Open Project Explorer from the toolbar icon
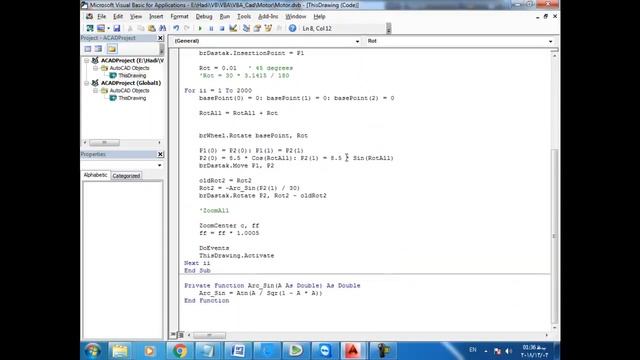The width and height of the screenshot is (640, 360). (246, 28)
